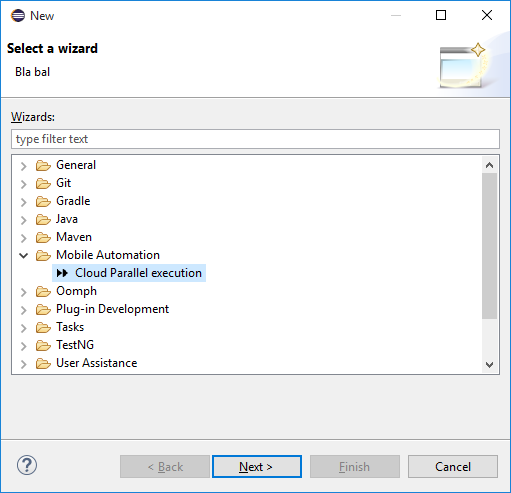Expand the User Assistance category
This screenshot has width=511, height=493.
pos(23,364)
